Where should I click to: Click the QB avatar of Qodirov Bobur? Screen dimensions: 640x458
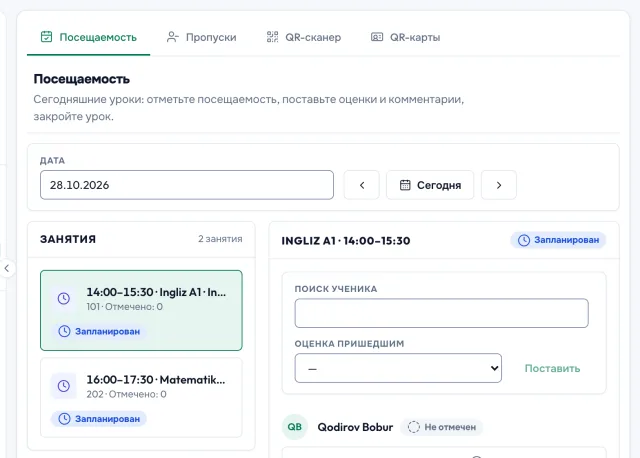(x=295, y=427)
